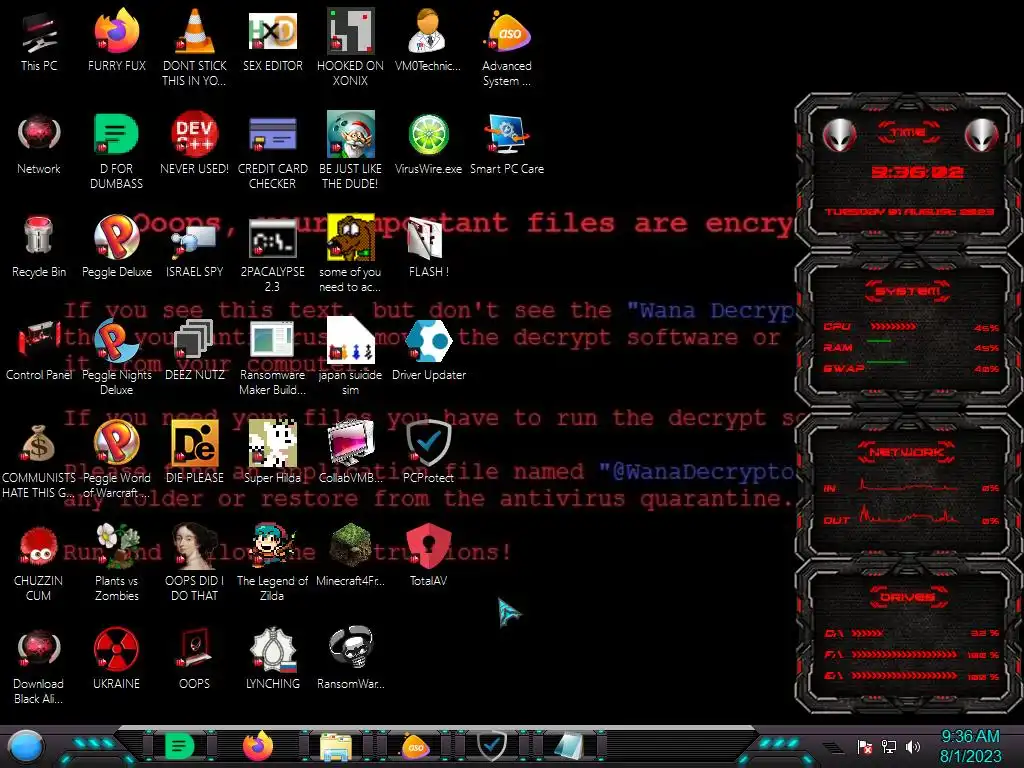Select BE JUST LIKE THE DUDE icon
1024x768 pixels.
click(x=350, y=150)
